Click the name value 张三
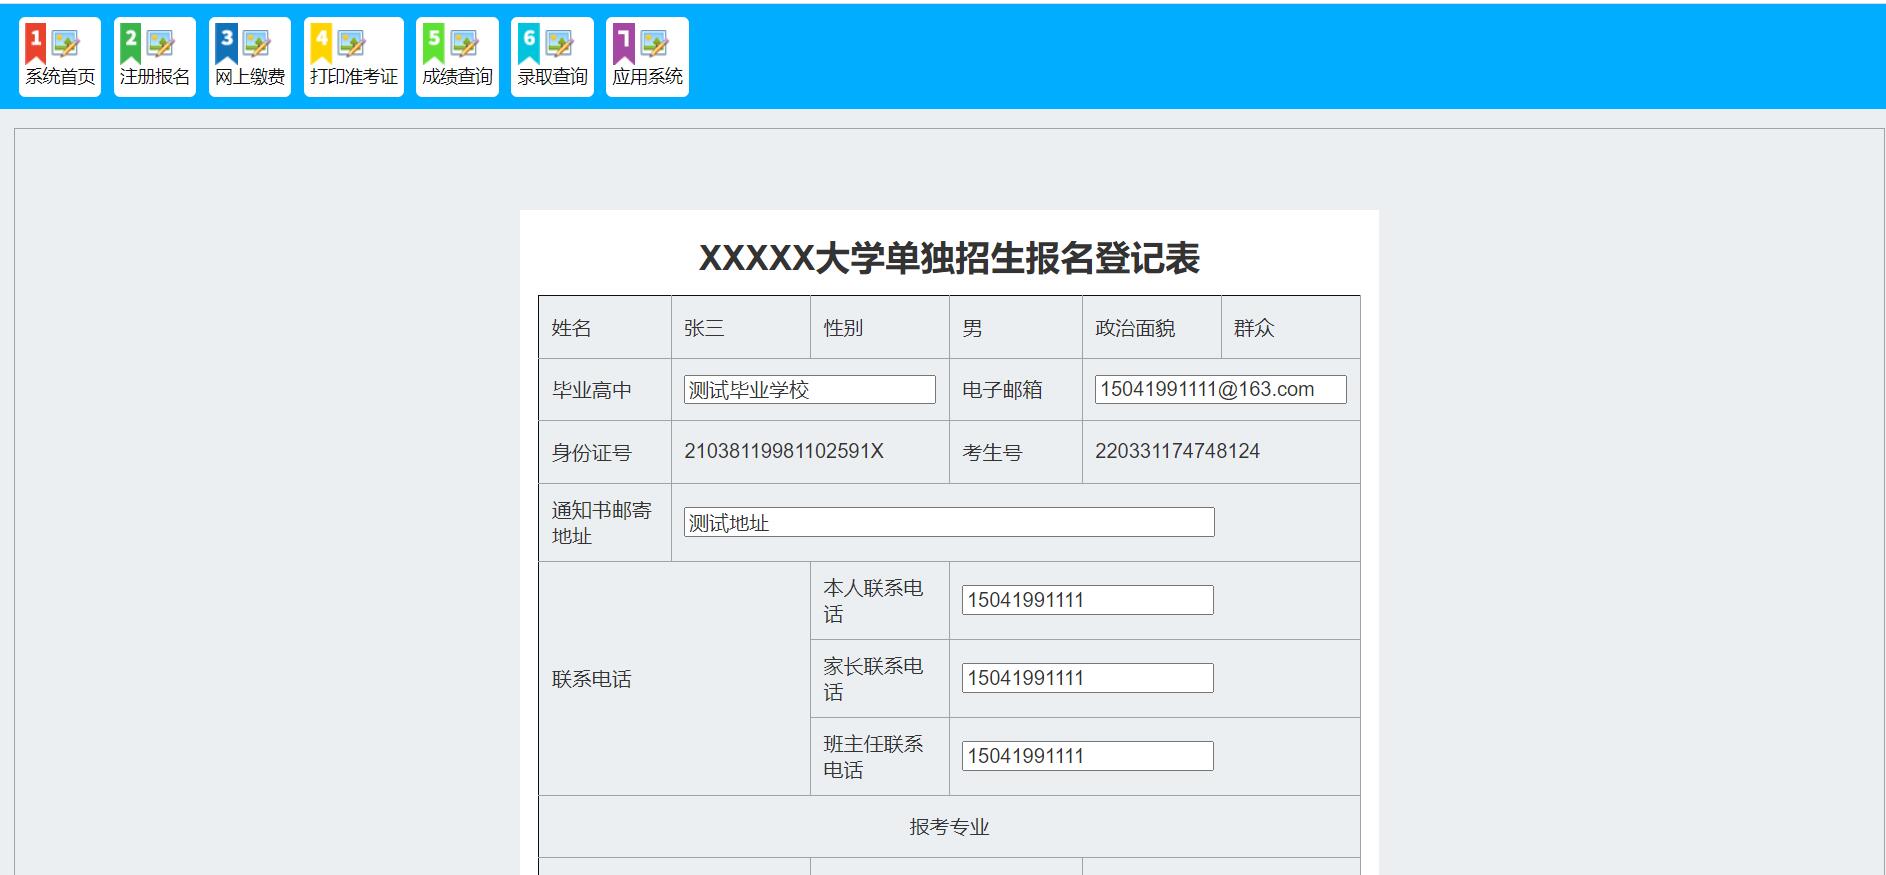The height and width of the screenshot is (875, 1886). click(704, 328)
